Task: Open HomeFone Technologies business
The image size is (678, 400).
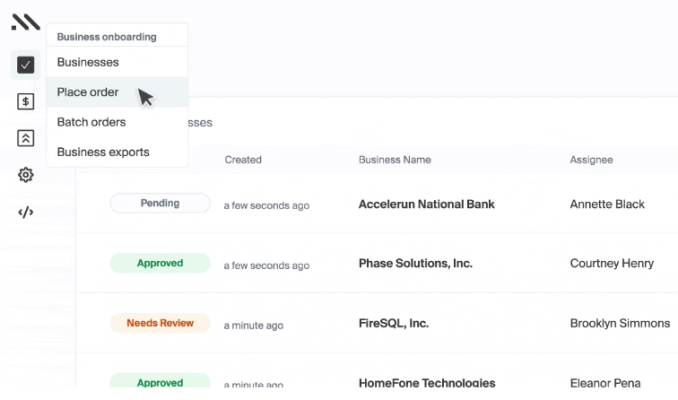Action: 427,383
